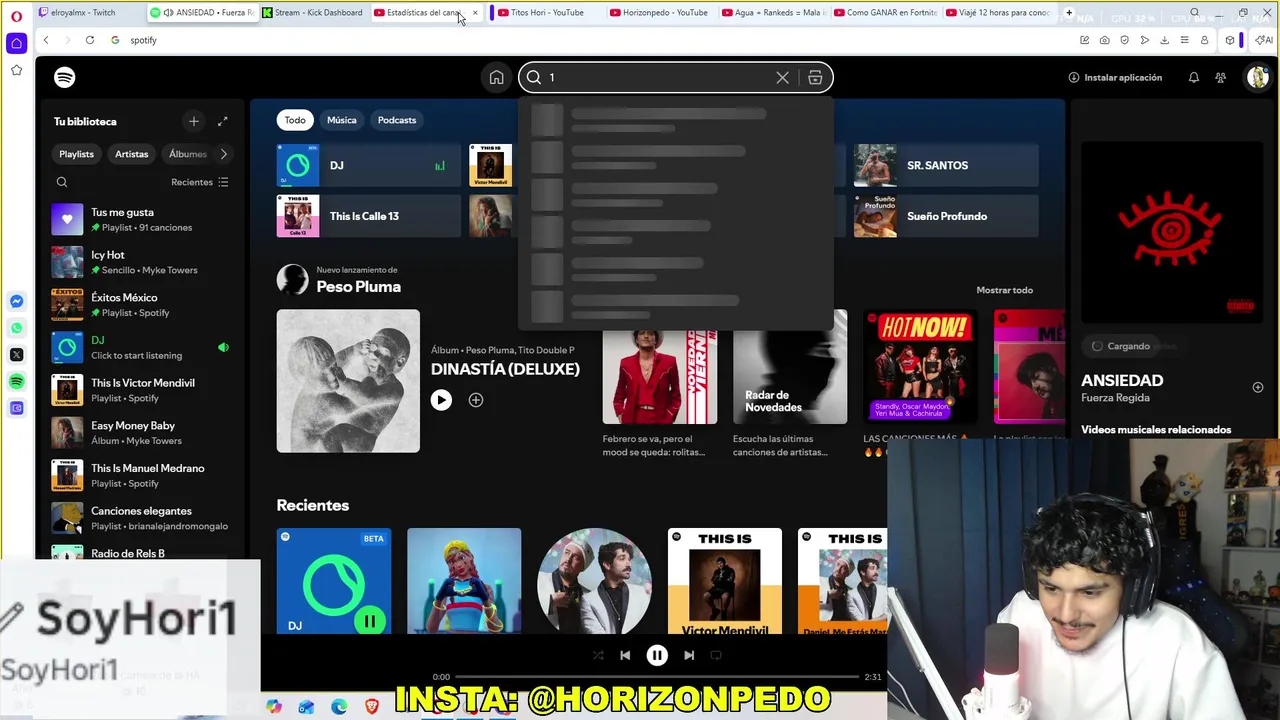The height and width of the screenshot is (720, 1280).
Task: Open Tus me gusta playlist
Action: point(140,219)
